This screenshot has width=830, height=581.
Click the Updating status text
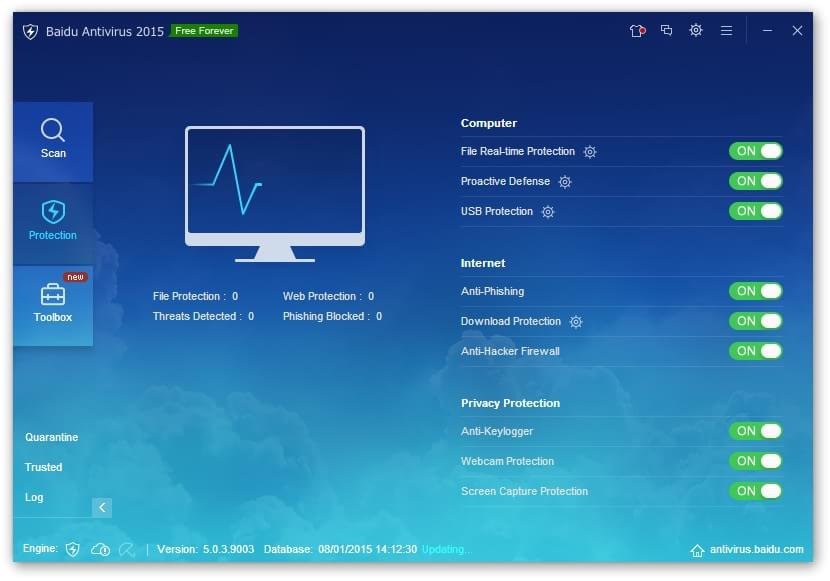446,550
